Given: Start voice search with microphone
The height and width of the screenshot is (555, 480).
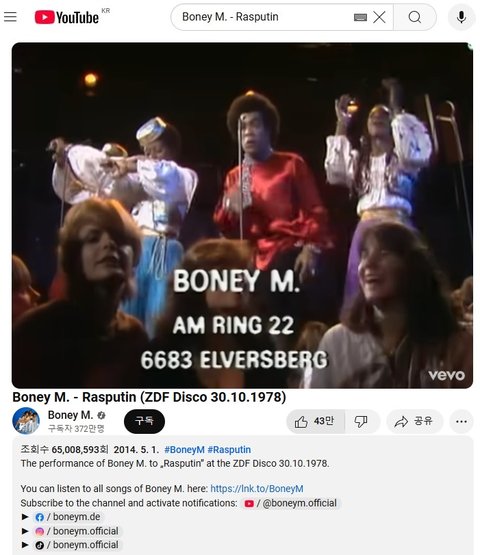Looking at the screenshot, I should [x=461, y=17].
